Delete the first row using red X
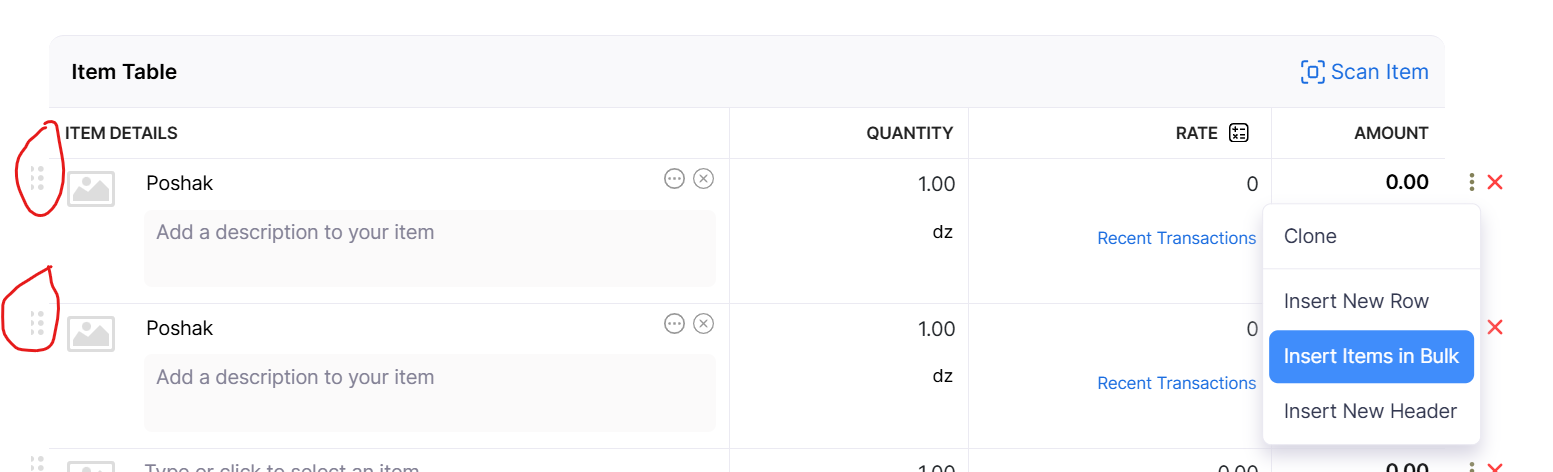The height and width of the screenshot is (472, 1553). pos(1495,182)
